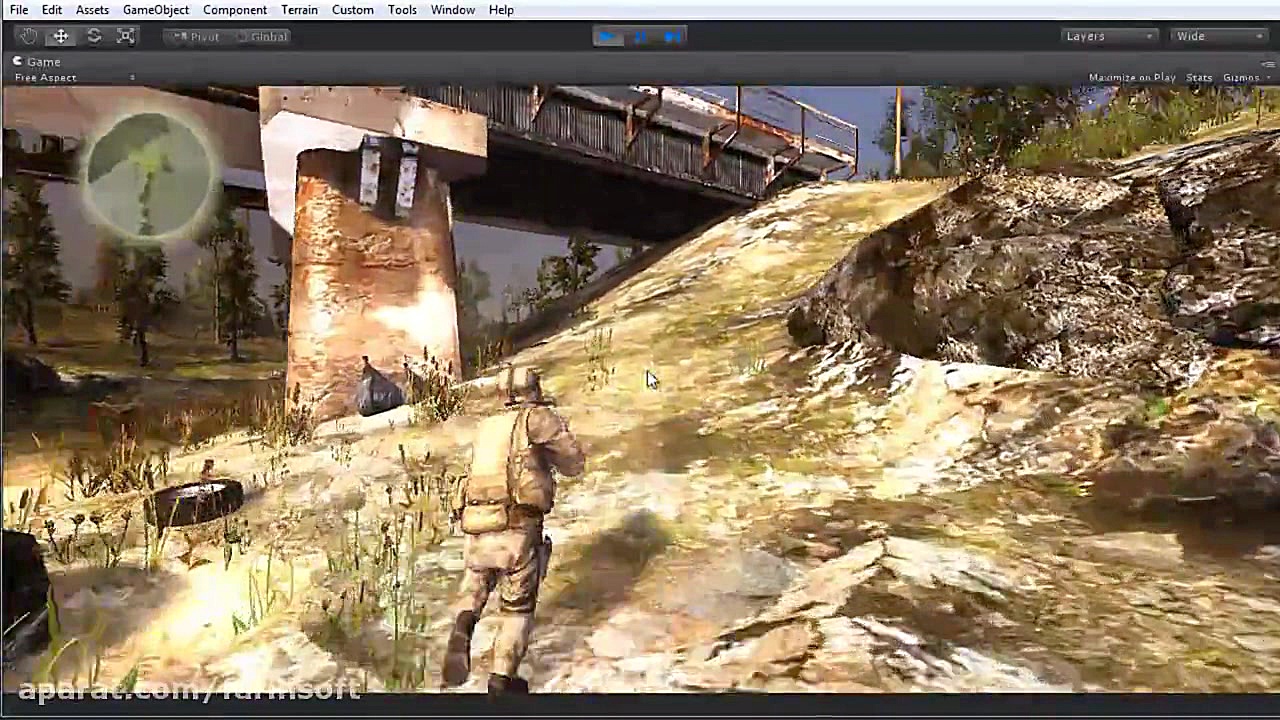Toggle the Global handle rotation
Image resolution: width=1280 pixels, height=720 pixels.
(261, 36)
